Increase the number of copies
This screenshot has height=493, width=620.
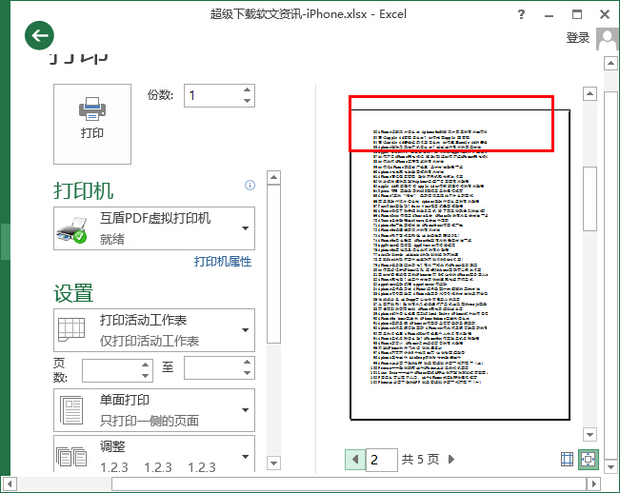click(247, 90)
